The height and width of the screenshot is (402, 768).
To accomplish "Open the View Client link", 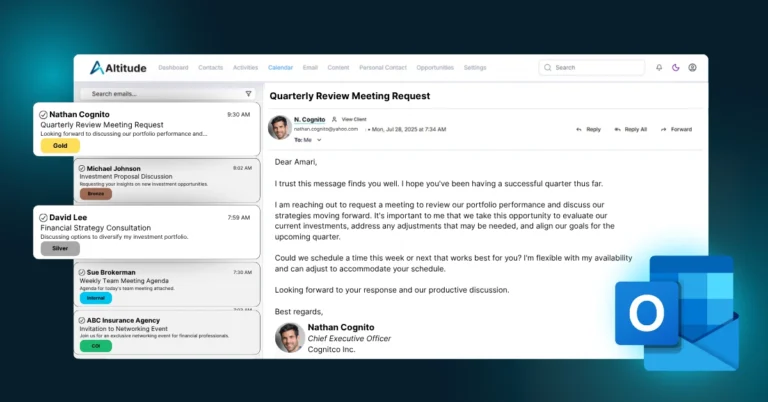I will point(354,119).
